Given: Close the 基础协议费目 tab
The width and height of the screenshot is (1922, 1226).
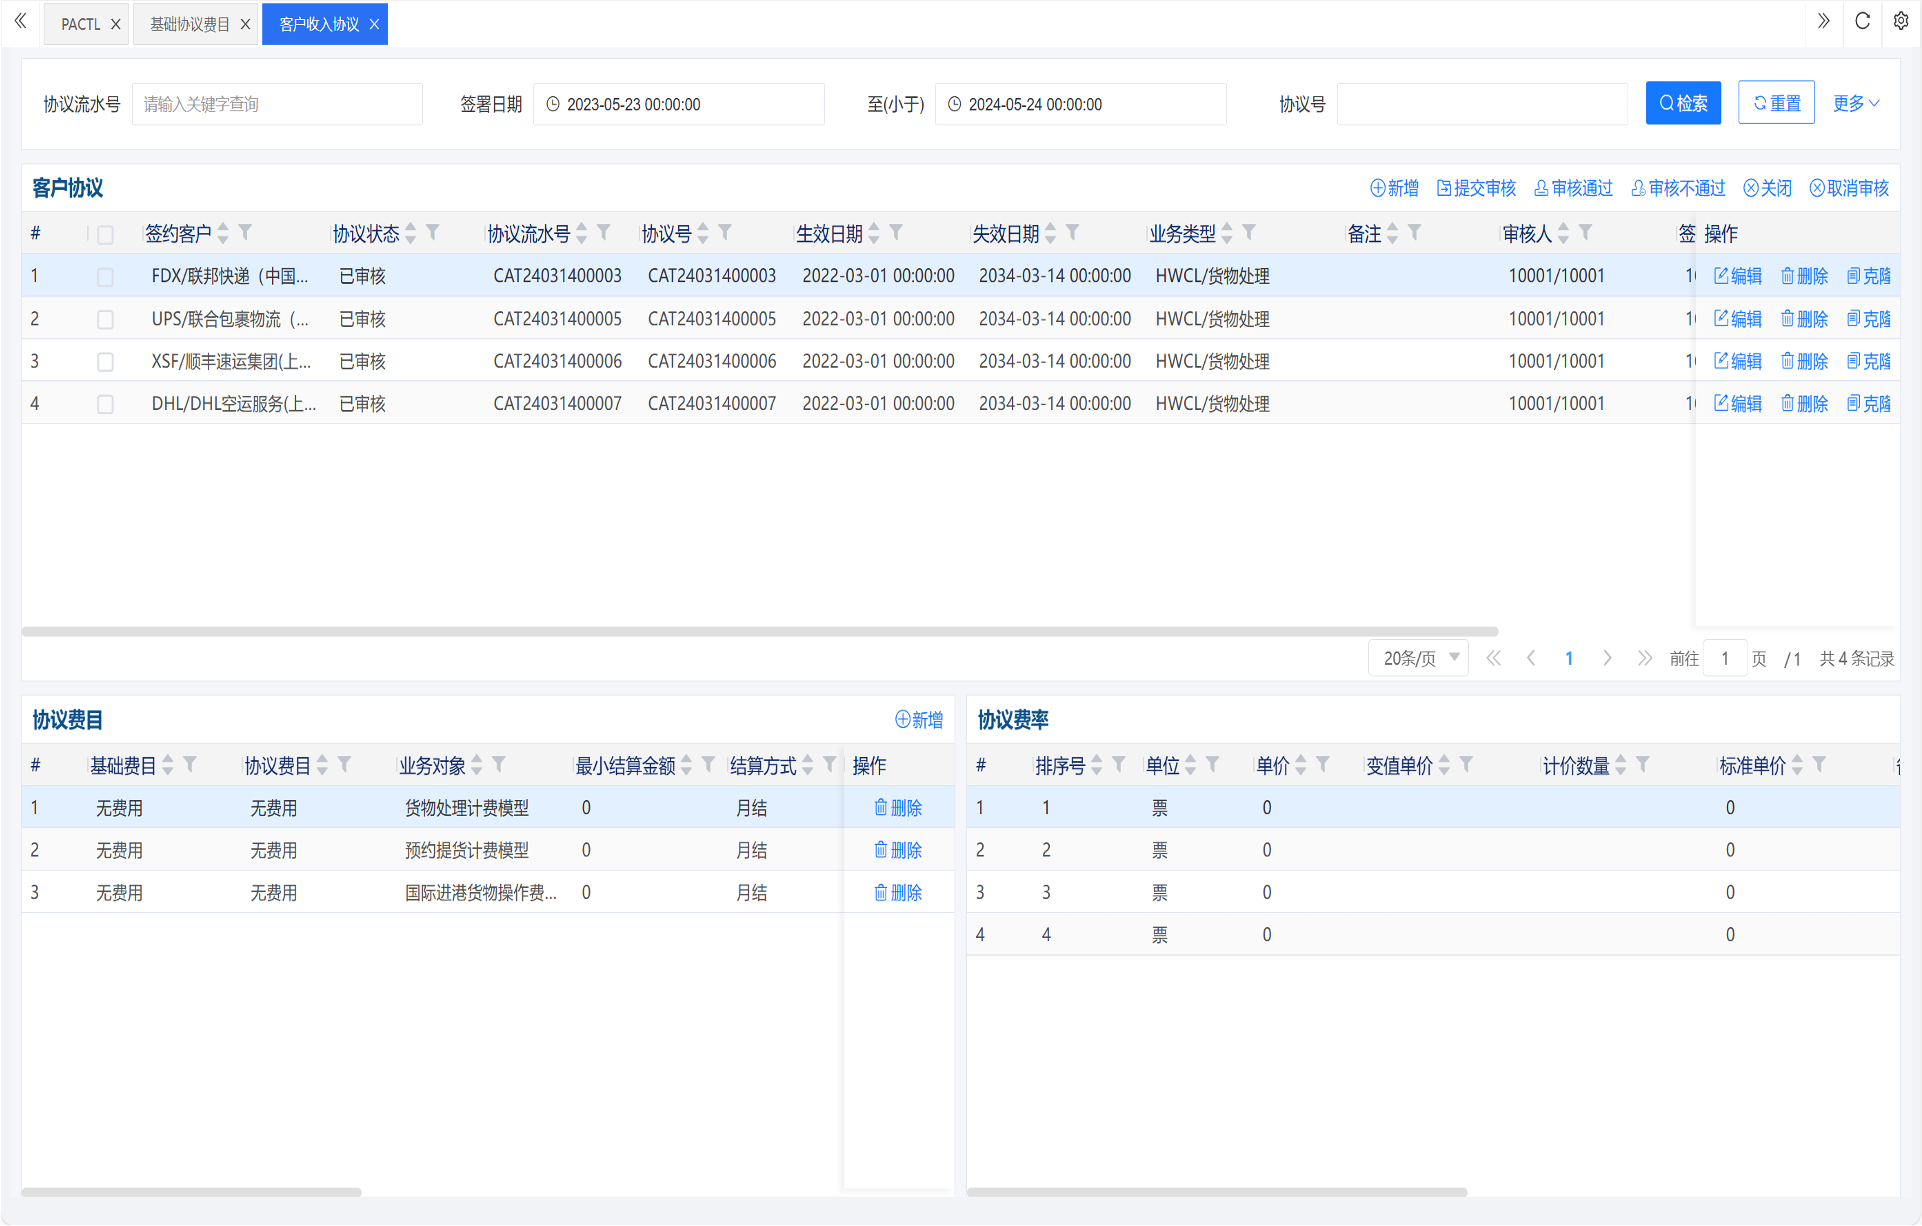Looking at the screenshot, I should [x=245, y=24].
